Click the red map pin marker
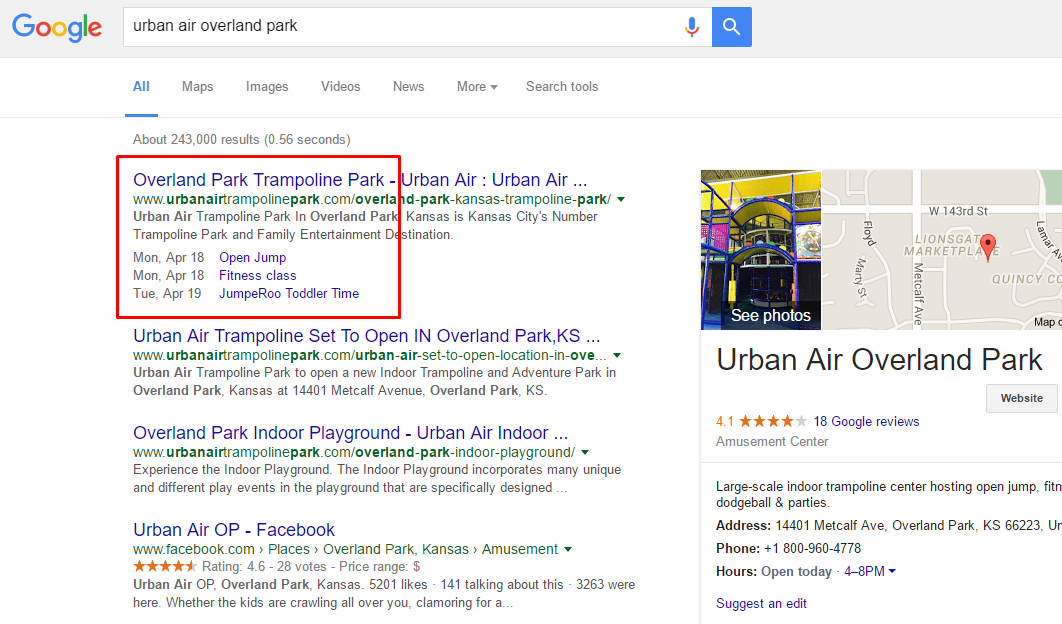Viewport: 1062px width, 624px height. (988, 245)
